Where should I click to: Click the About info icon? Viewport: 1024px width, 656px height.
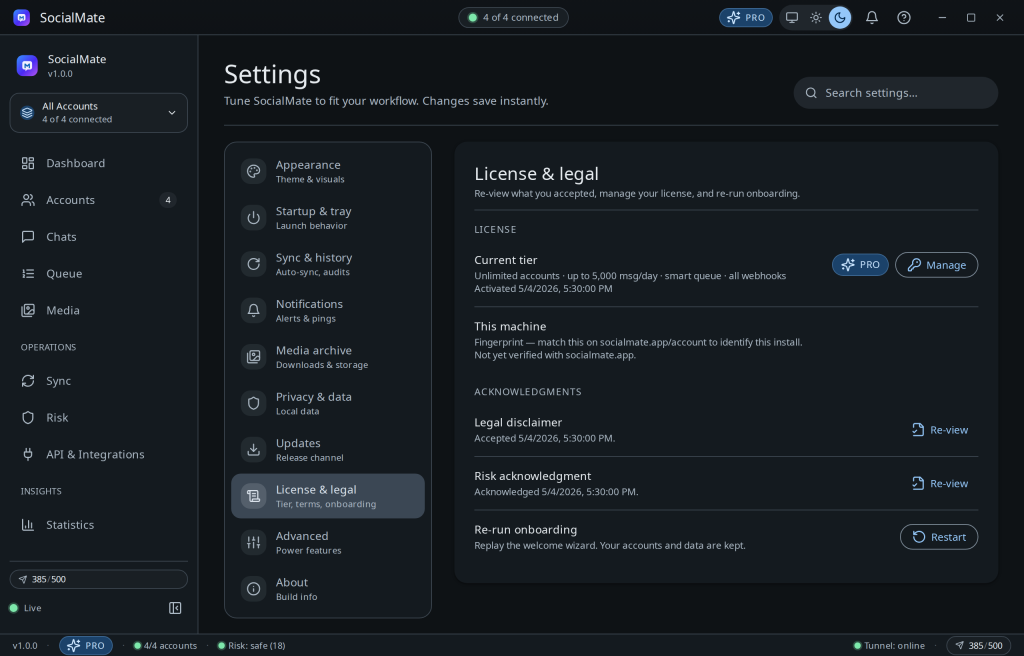[253, 589]
